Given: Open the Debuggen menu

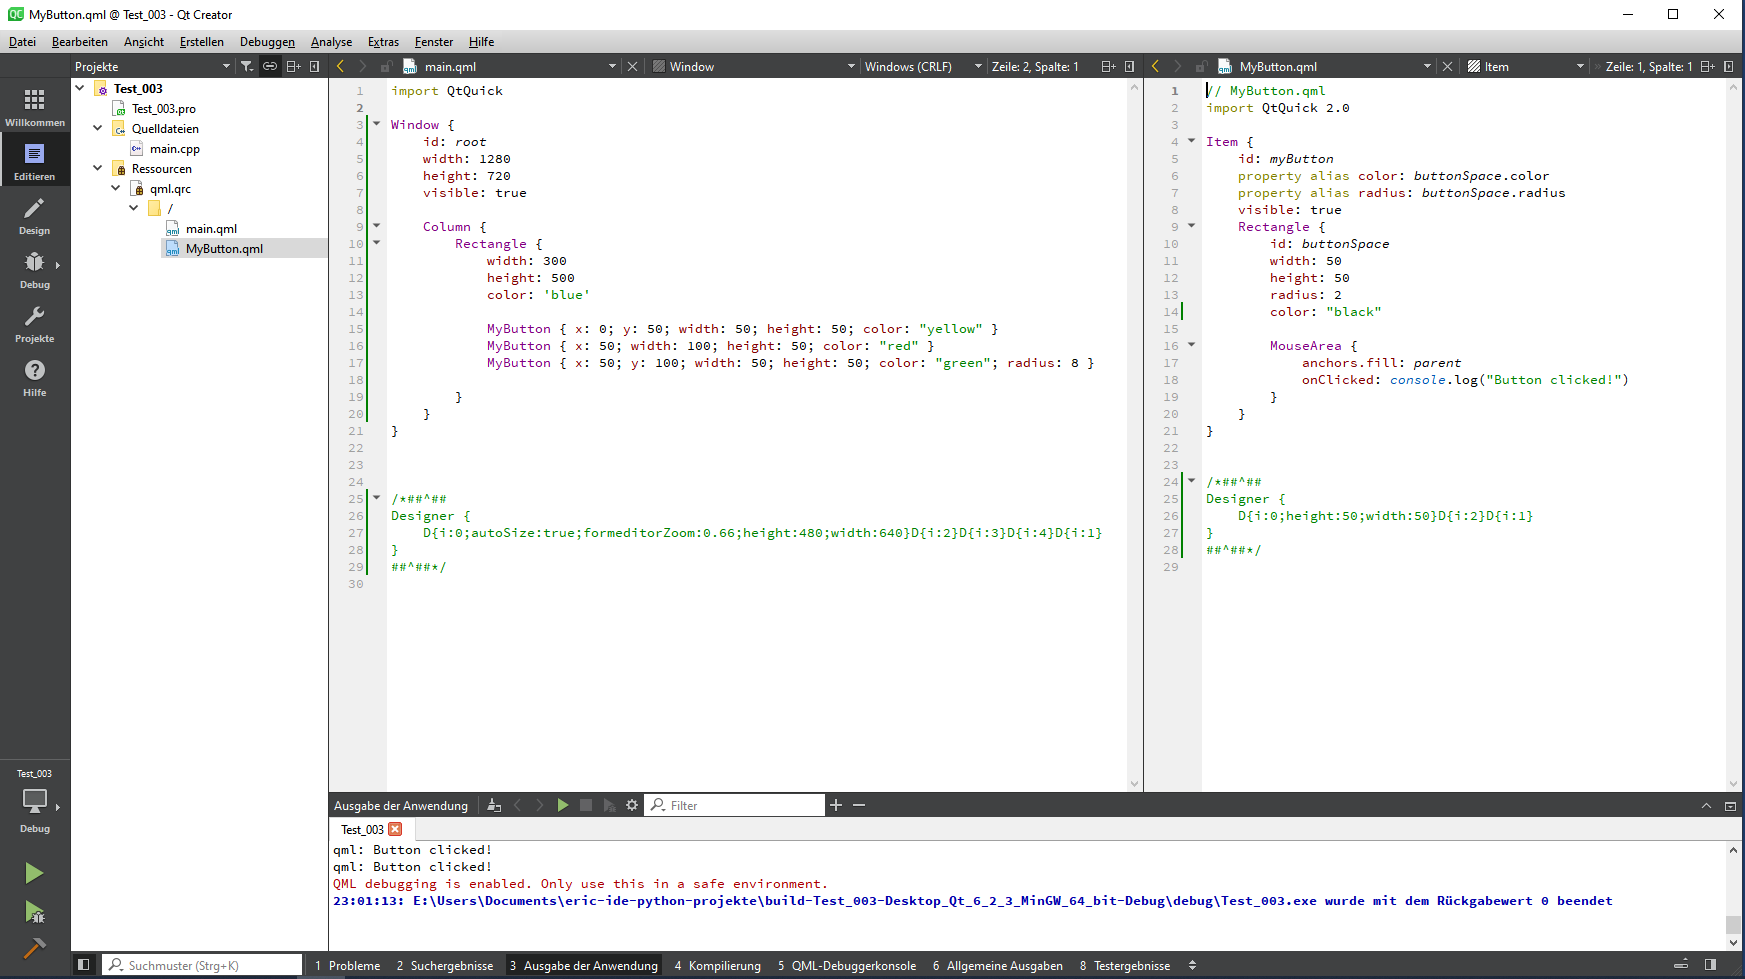Looking at the screenshot, I should click(267, 42).
